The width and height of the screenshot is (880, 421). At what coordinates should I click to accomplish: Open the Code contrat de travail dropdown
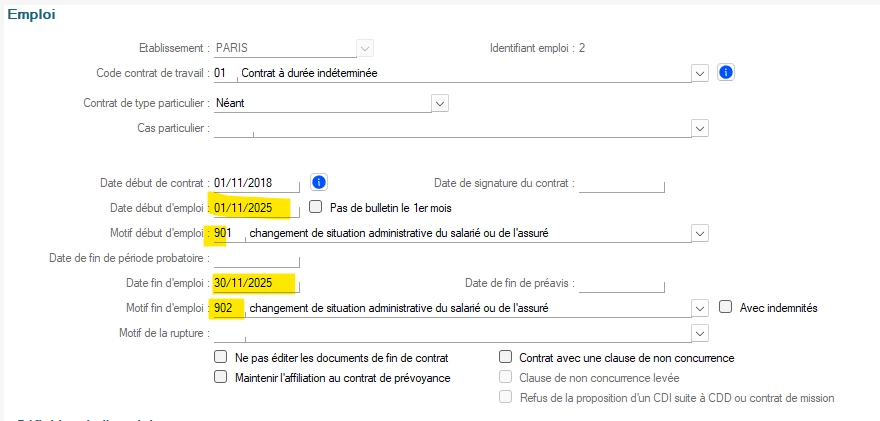click(x=700, y=73)
